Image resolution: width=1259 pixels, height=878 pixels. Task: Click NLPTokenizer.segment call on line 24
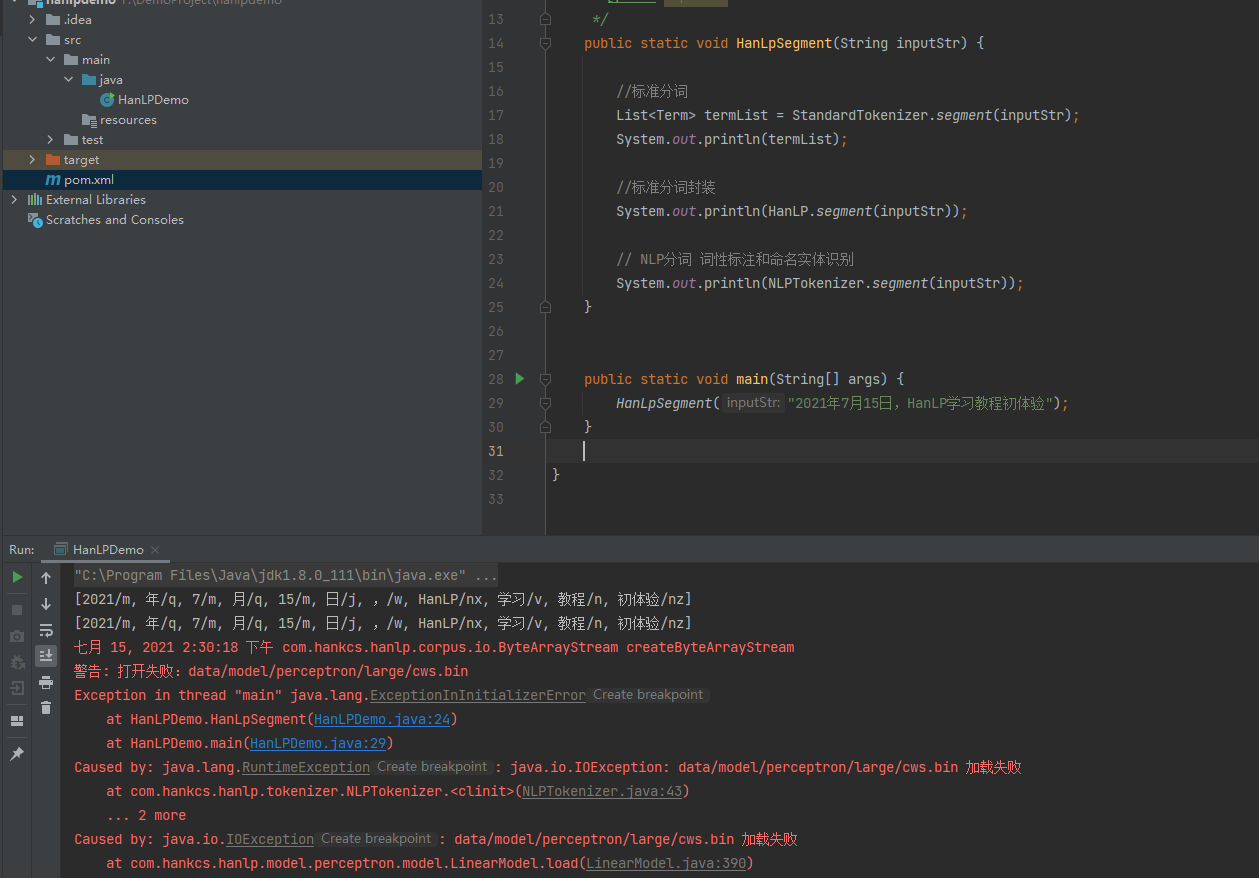(x=892, y=283)
